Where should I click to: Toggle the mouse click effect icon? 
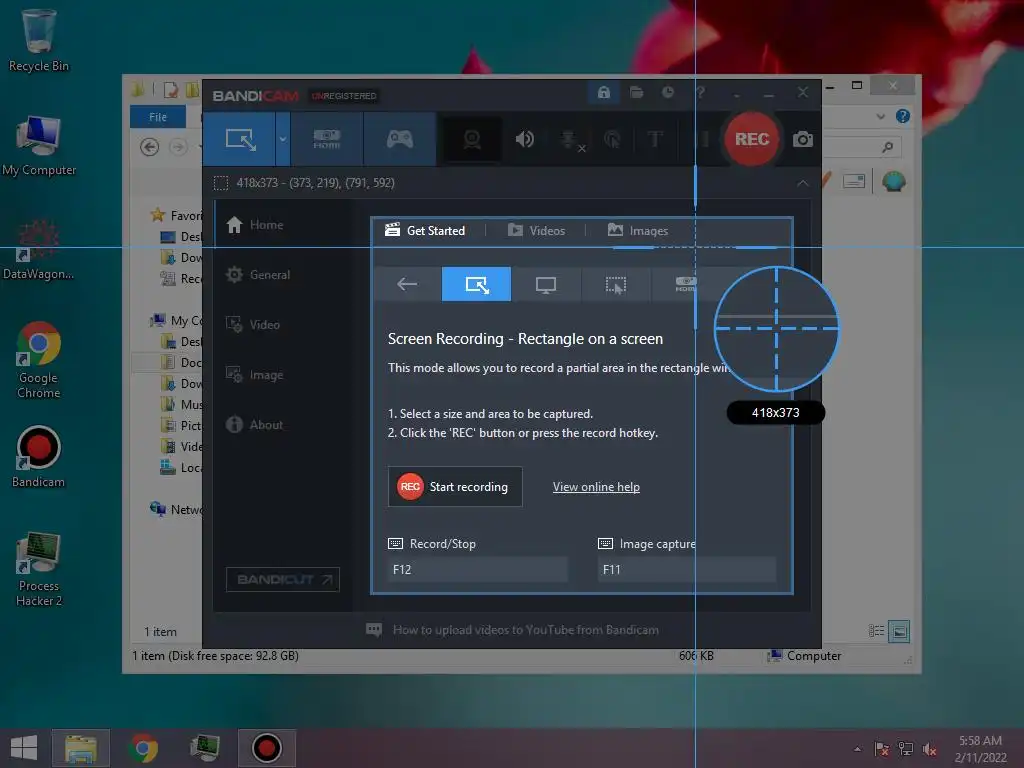(612, 139)
